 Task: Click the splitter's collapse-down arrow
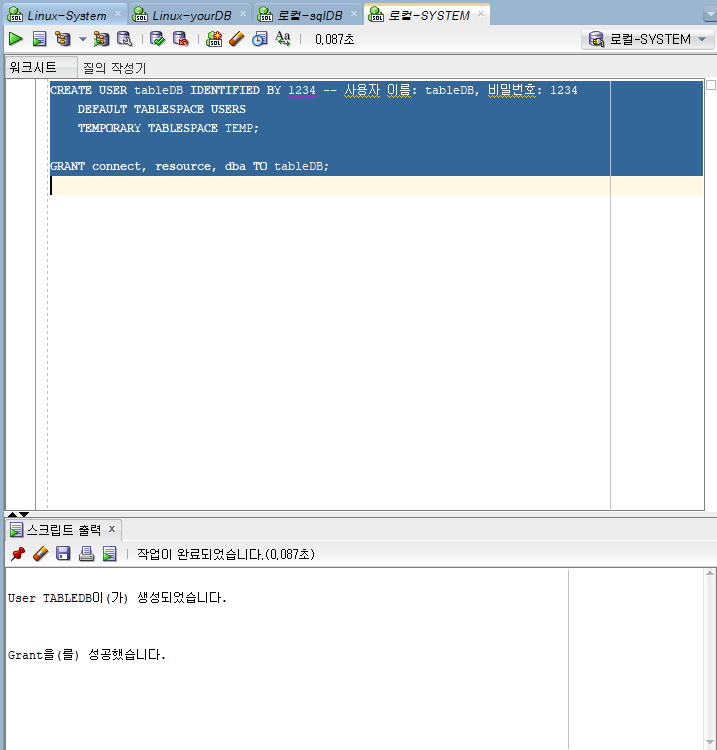coord(24,514)
